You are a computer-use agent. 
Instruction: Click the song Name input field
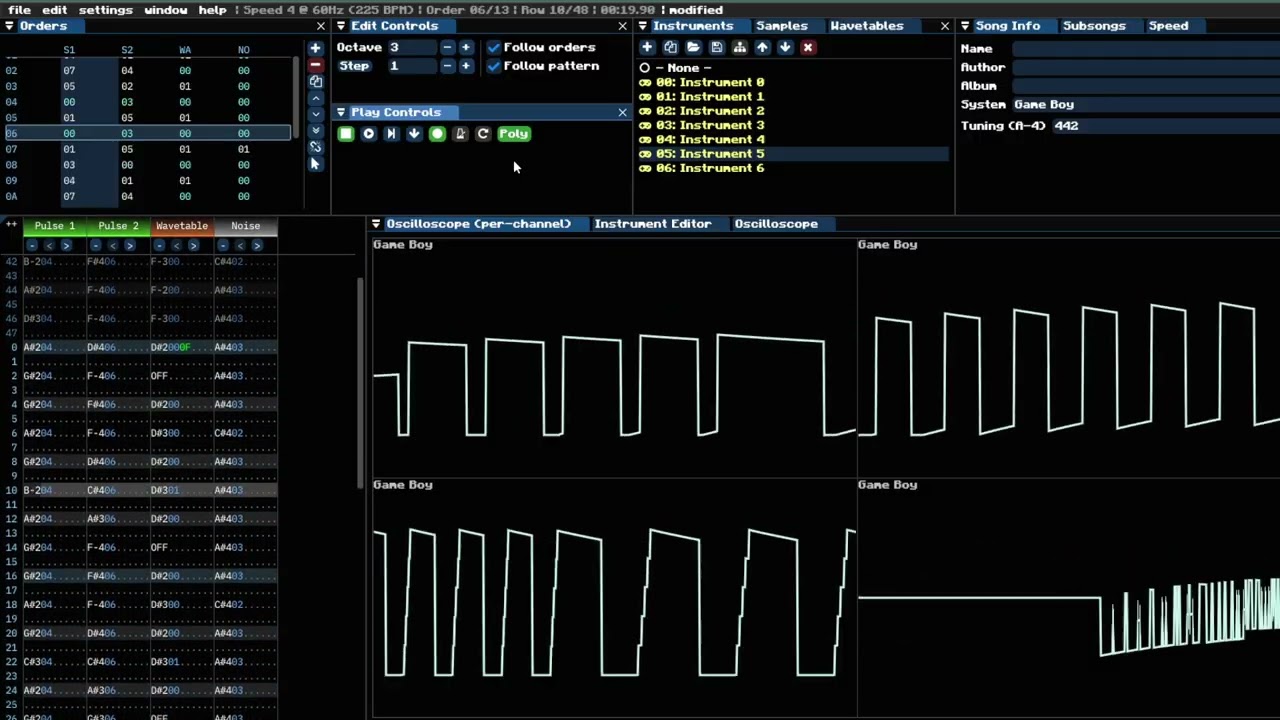(1146, 49)
